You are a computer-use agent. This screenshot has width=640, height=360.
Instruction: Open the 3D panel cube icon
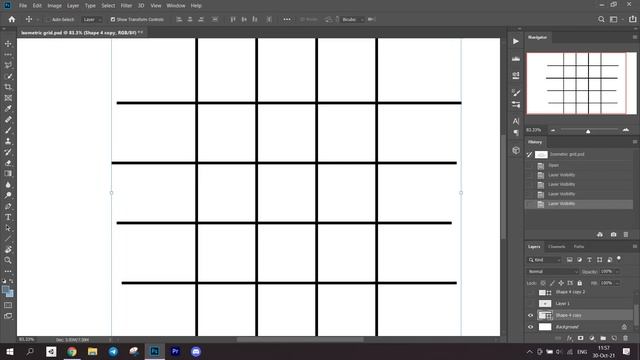(516, 150)
